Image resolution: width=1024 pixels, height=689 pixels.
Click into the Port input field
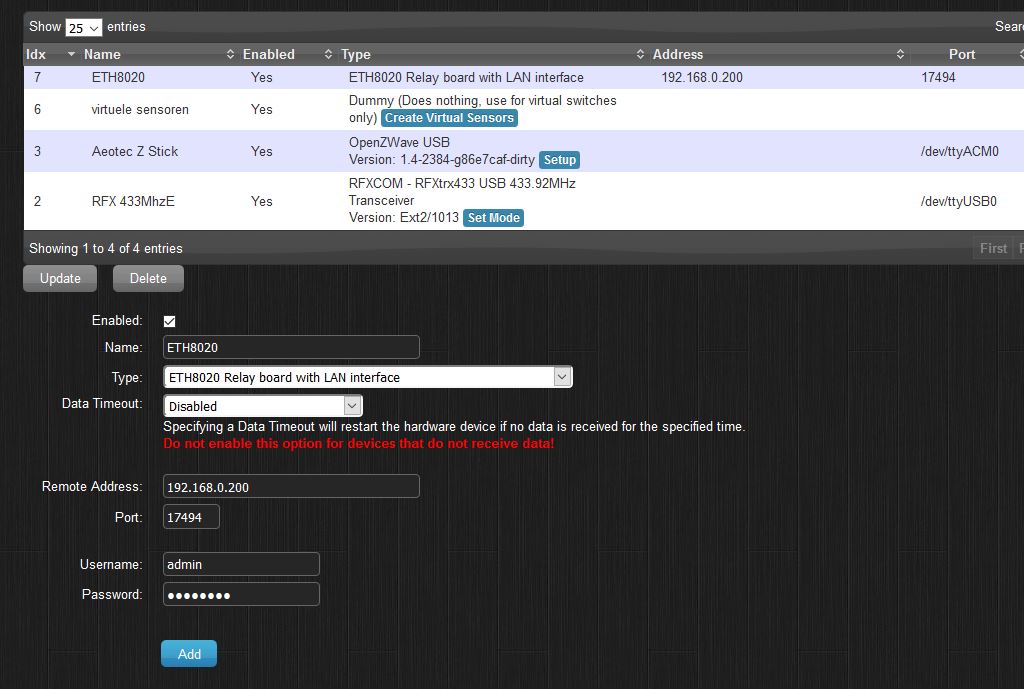point(191,517)
